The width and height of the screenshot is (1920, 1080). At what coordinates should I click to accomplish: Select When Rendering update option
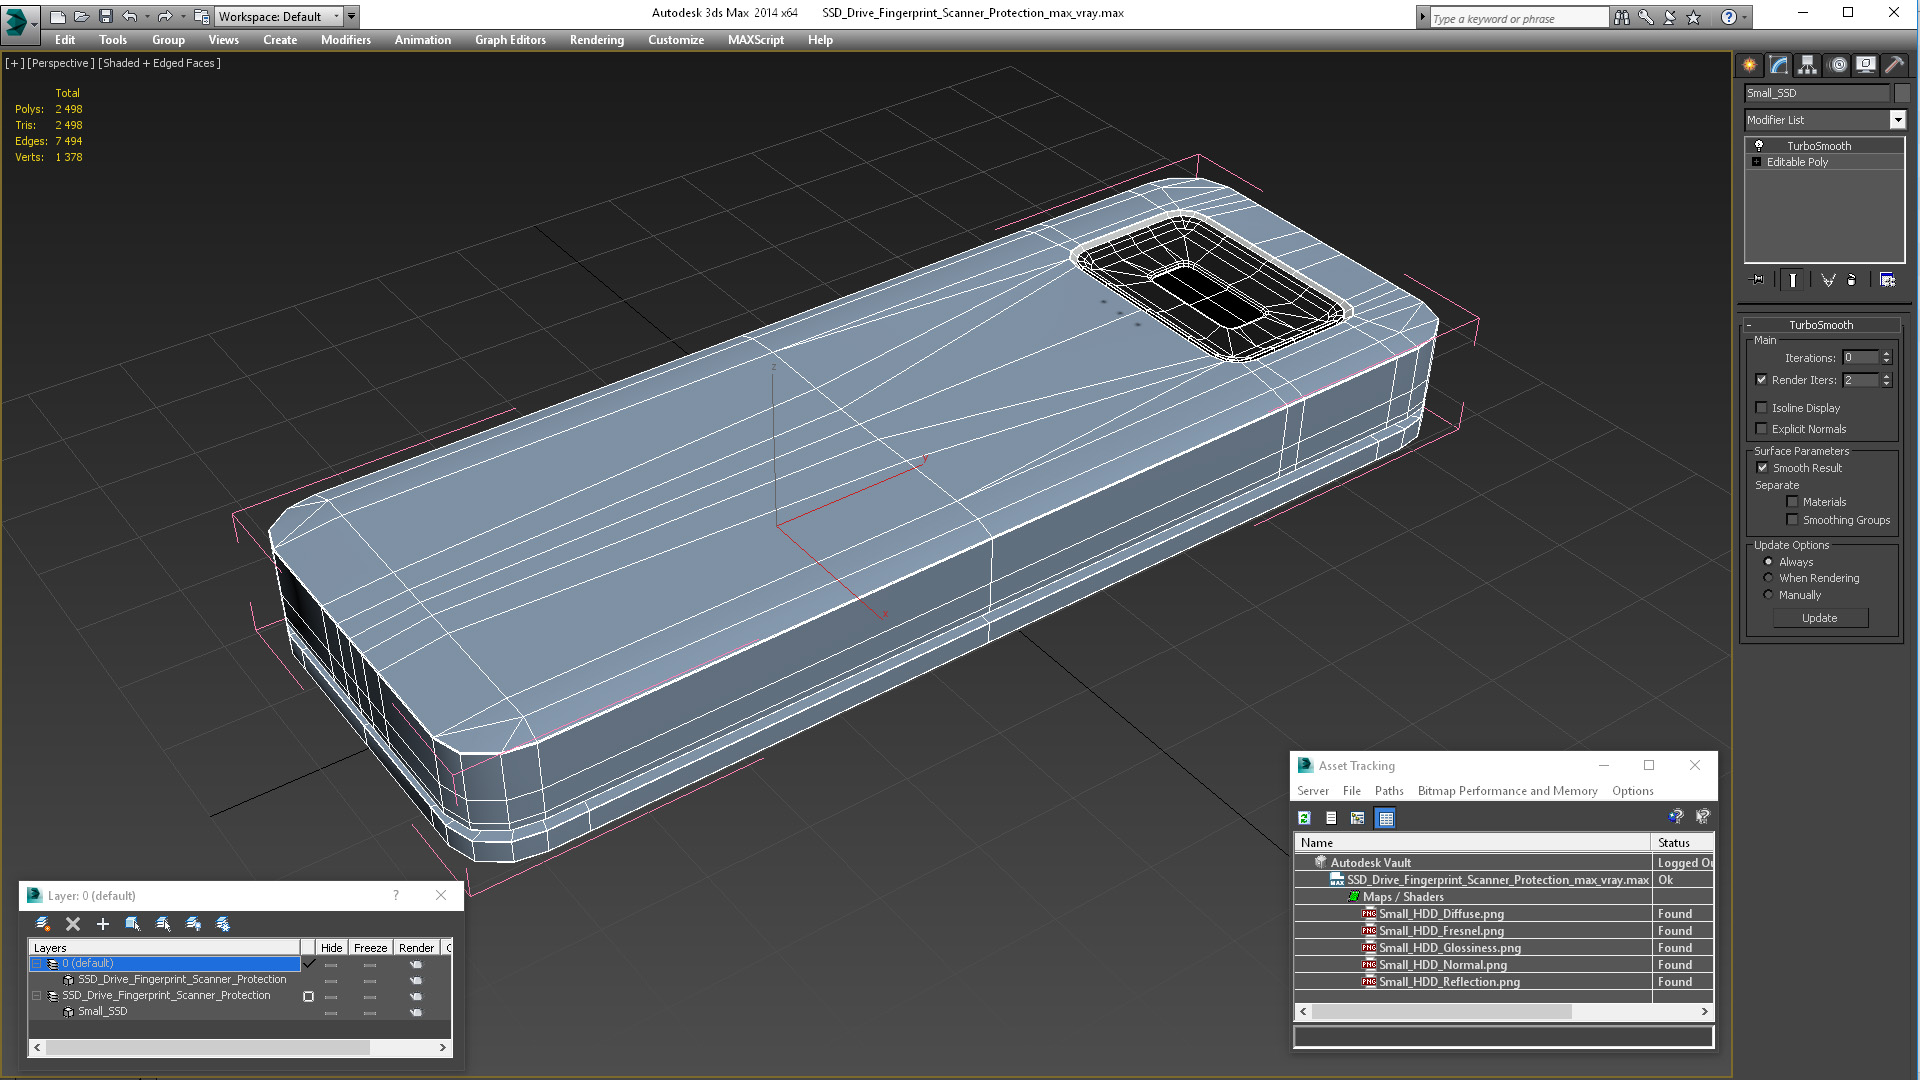pyautogui.click(x=1768, y=578)
